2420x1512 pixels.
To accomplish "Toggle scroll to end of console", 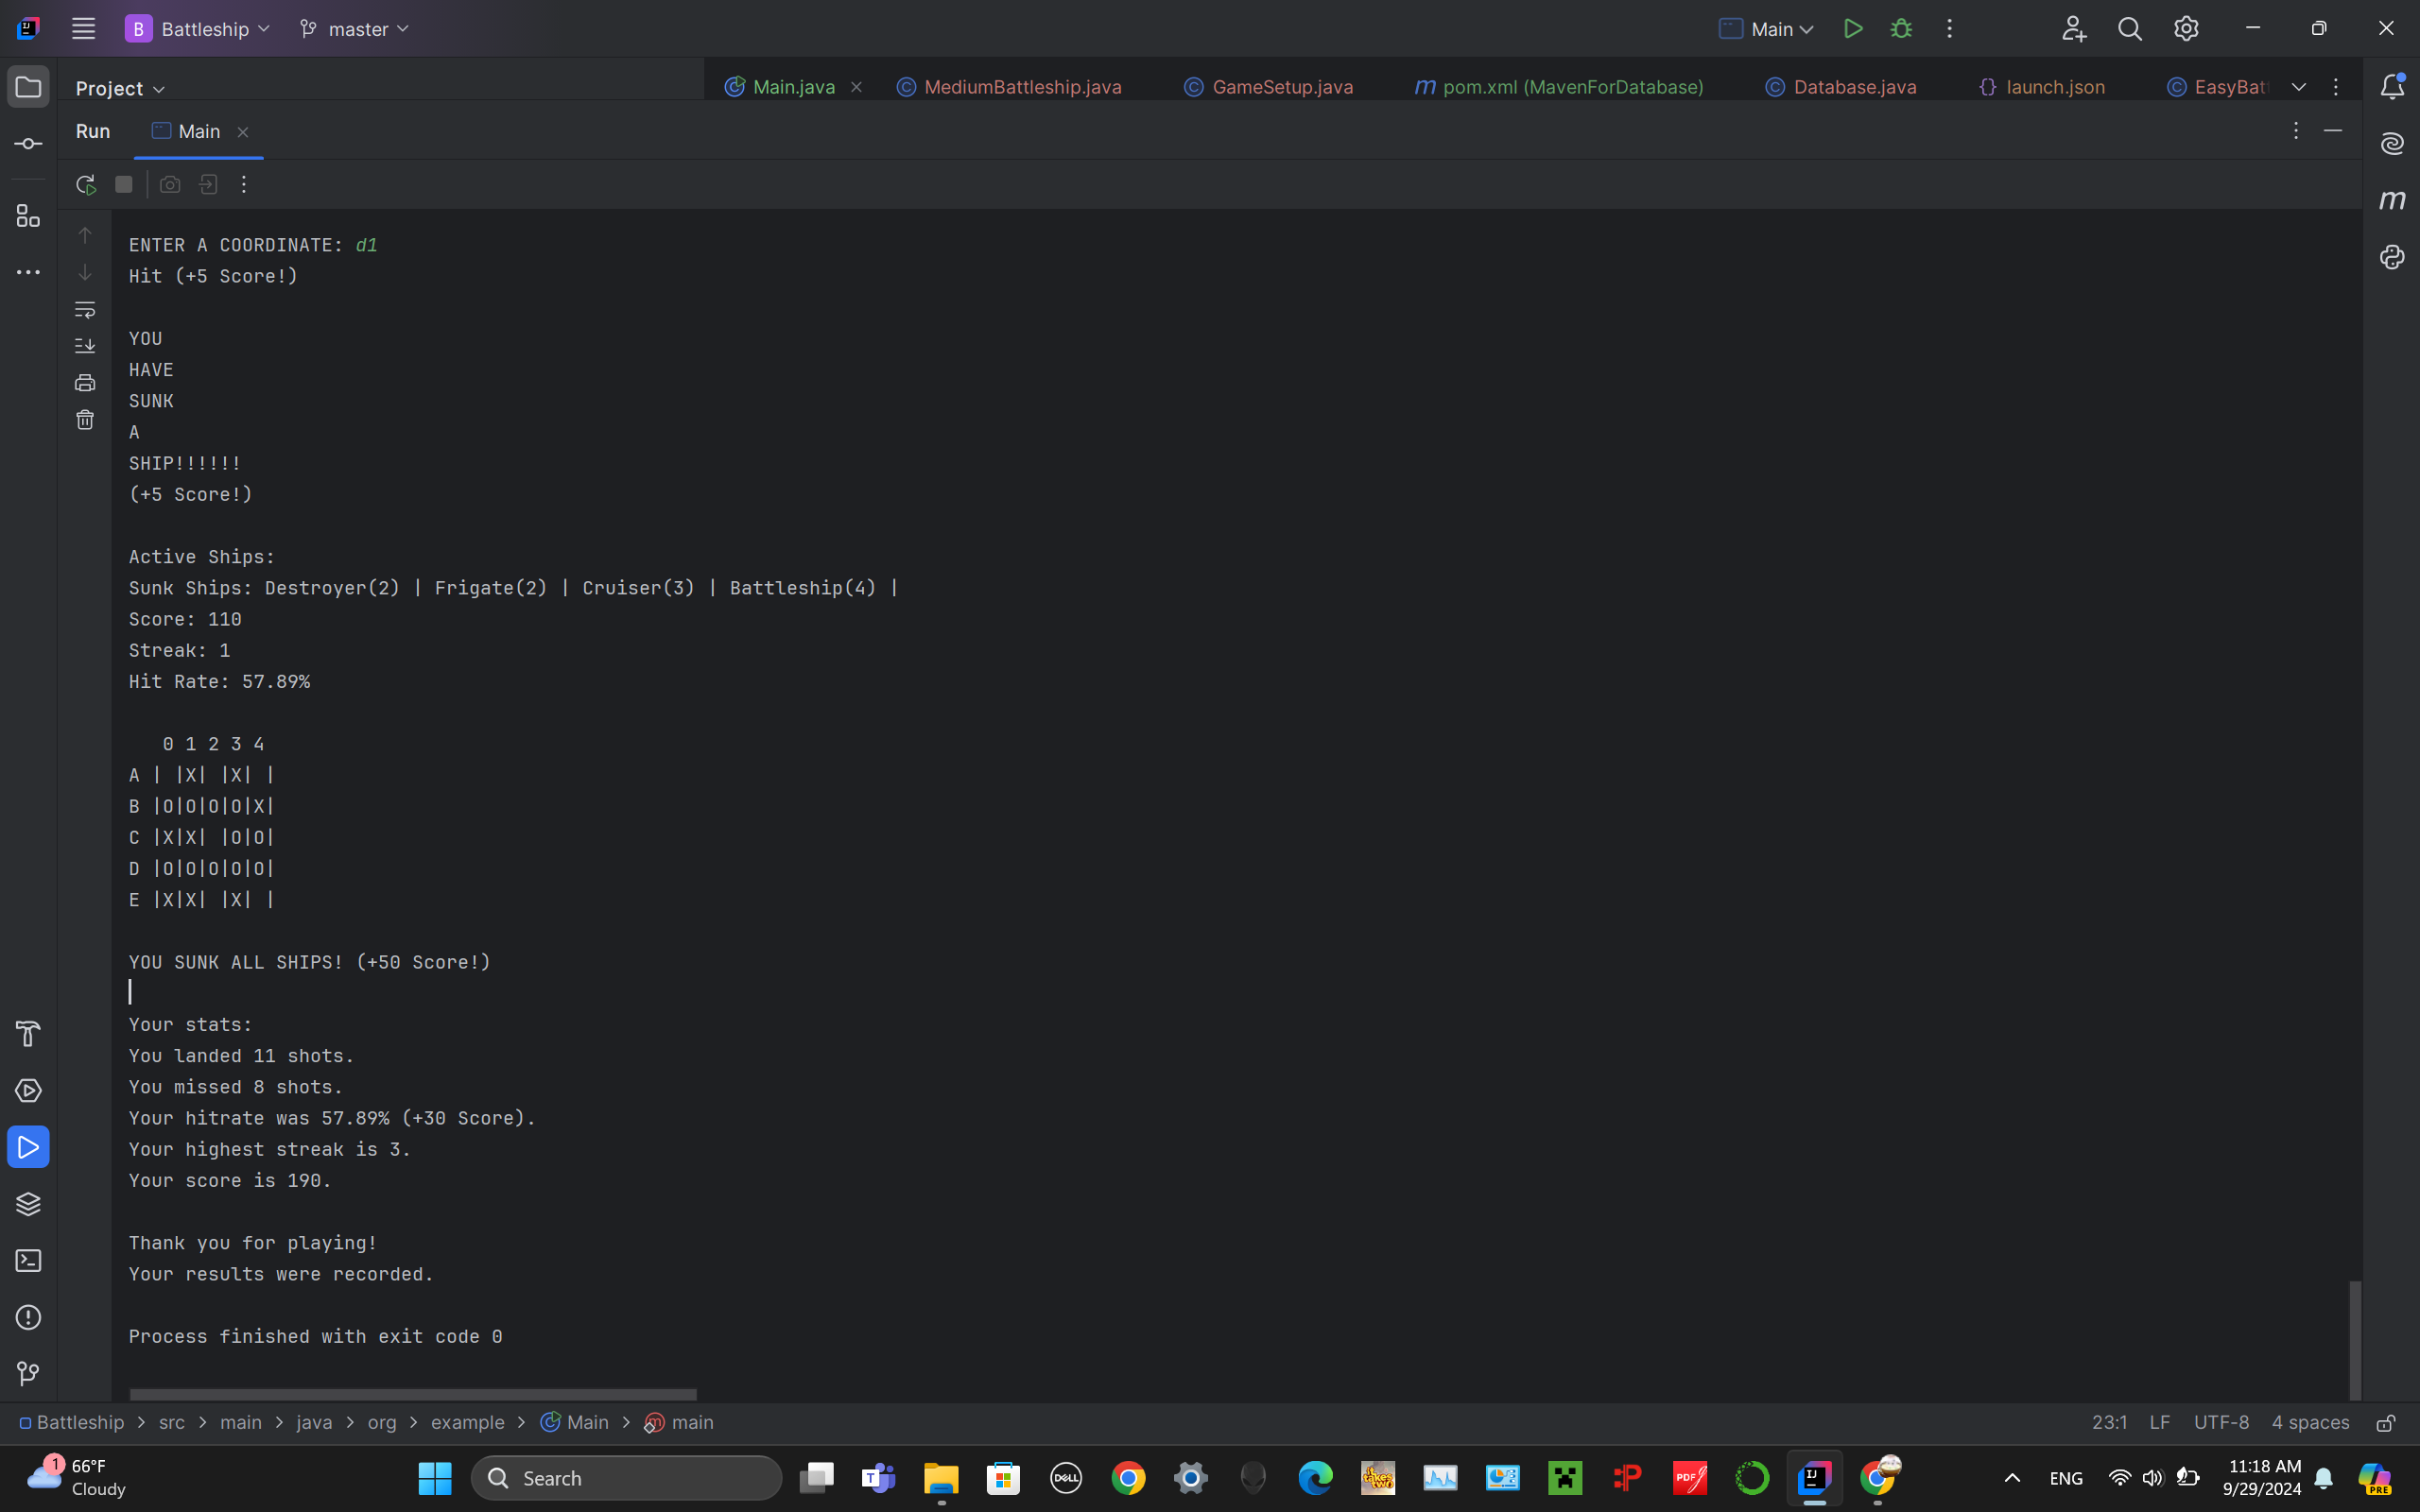I will (x=85, y=346).
